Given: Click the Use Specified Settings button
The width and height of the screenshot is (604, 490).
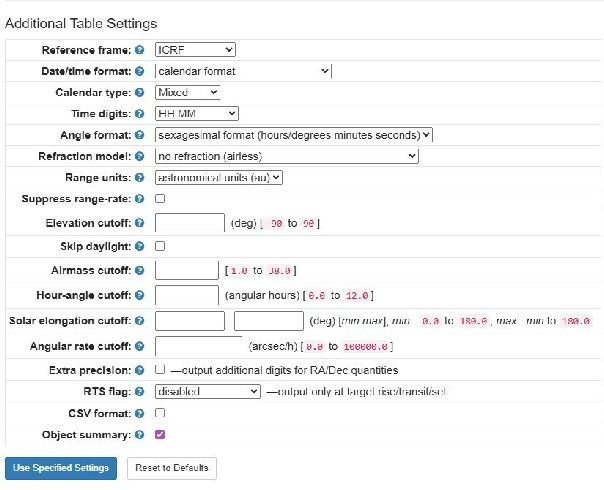Looking at the screenshot, I should [62, 468].
